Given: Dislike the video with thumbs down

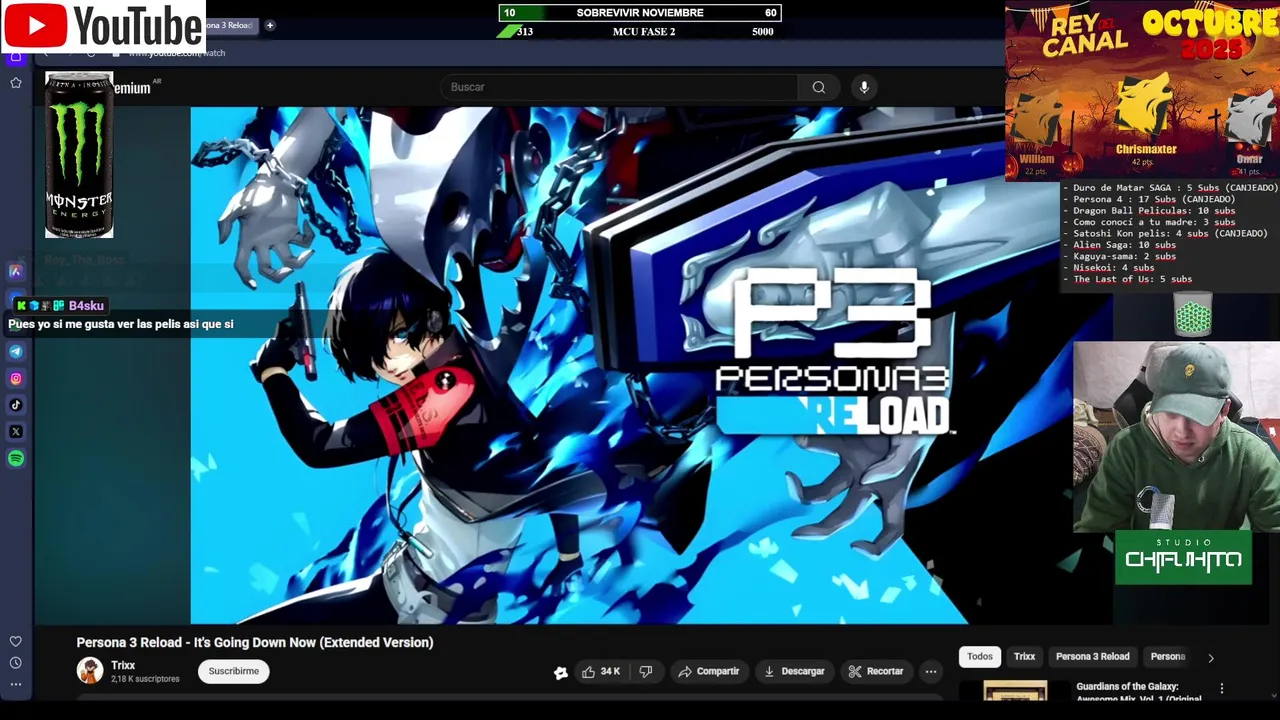Looking at the screenshot, I should (646, 672).
